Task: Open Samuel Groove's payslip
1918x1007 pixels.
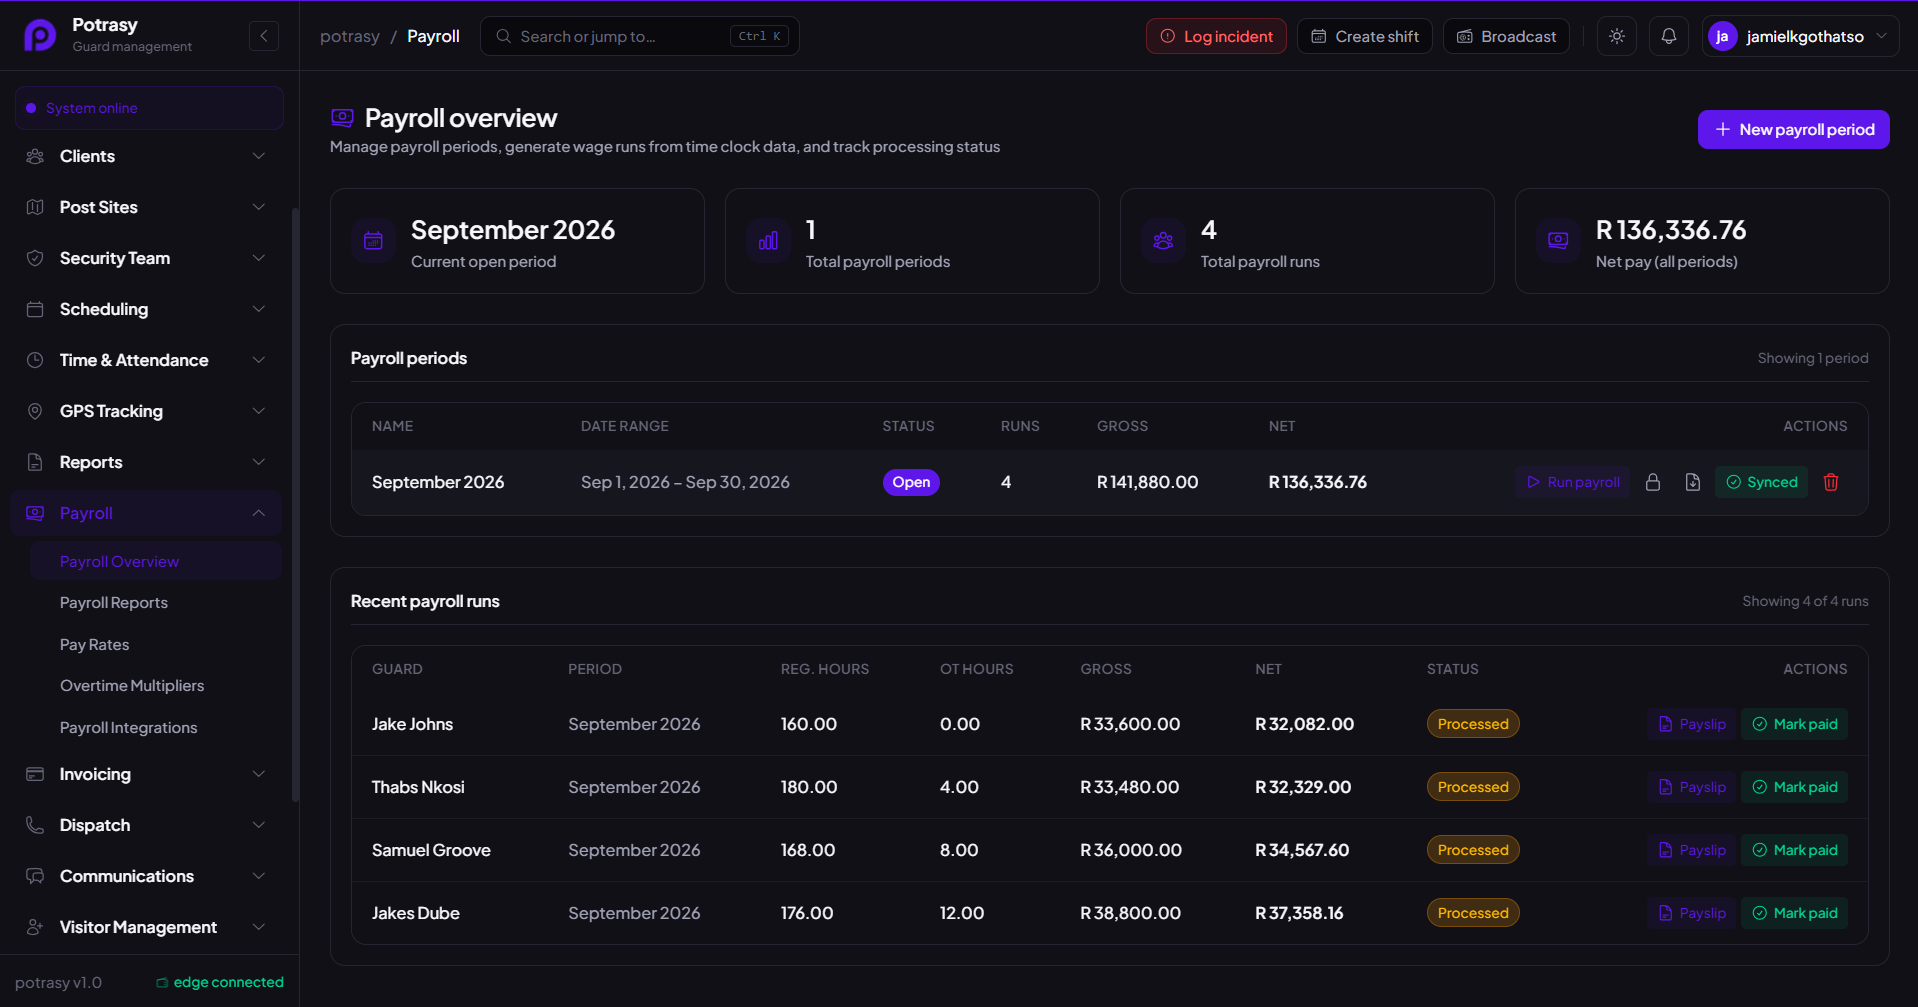Action: tap(1692, 850)
